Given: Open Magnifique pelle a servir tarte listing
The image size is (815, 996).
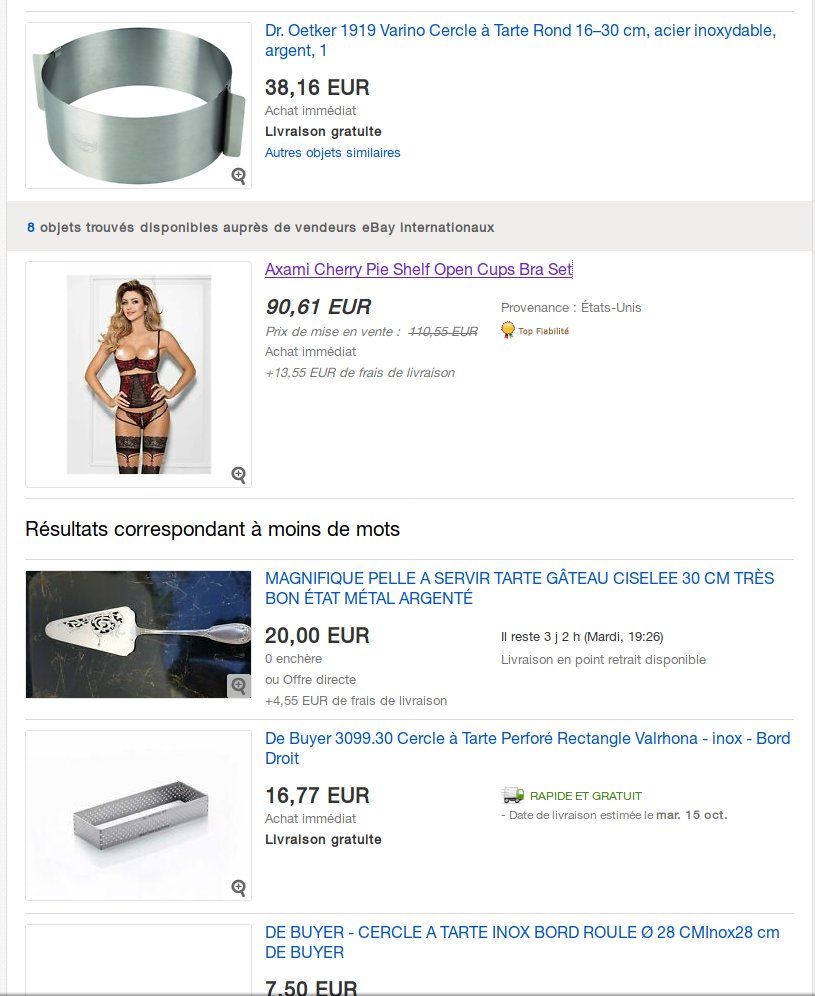Looking at the screenshot, I should [x=520, y=588].
